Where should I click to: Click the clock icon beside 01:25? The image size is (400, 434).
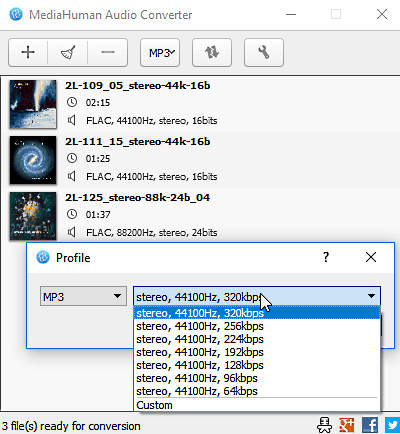click(72, 158)
